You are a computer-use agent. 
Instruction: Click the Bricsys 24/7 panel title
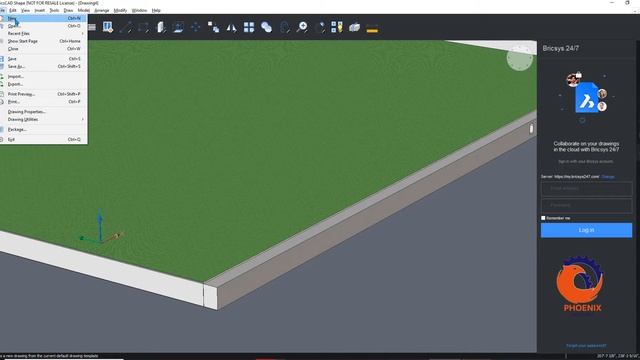(560, 48)
